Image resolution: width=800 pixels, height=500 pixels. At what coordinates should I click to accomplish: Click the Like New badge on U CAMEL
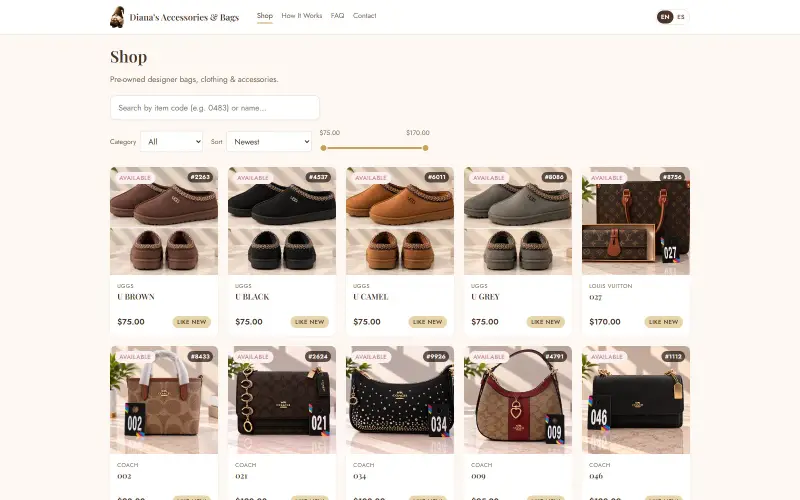click(x=428, y=322)
